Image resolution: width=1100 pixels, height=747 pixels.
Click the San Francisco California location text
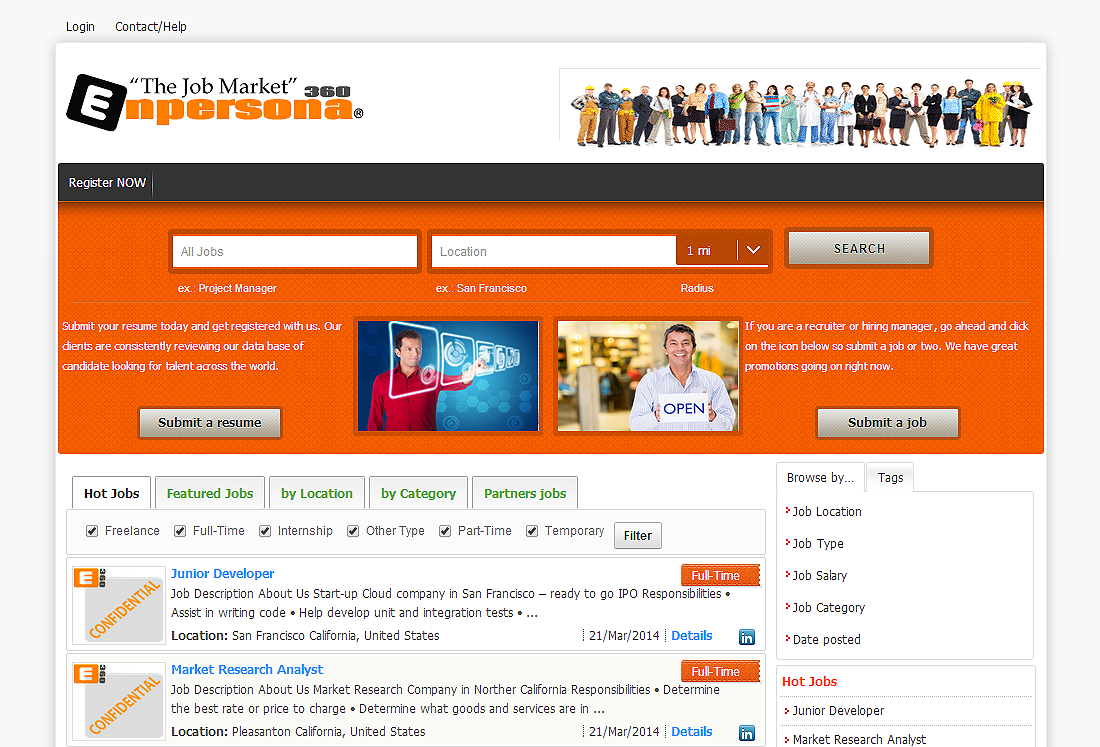pos(335,635)
